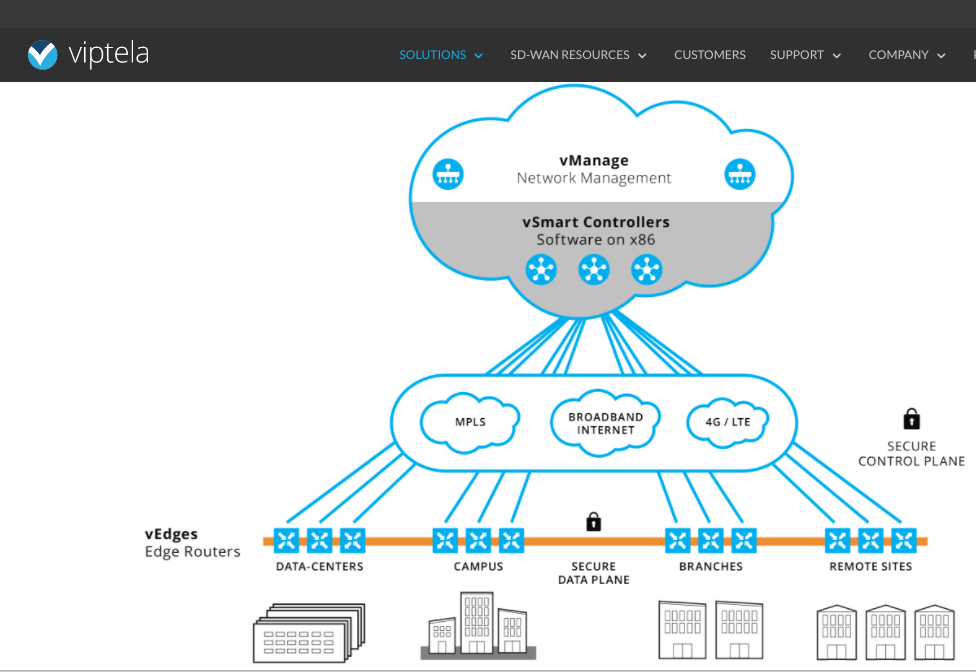Viewport: 976px width, 672px height.
Task: Click the viptela wordmark text link
Action: (x=108, y=54)
